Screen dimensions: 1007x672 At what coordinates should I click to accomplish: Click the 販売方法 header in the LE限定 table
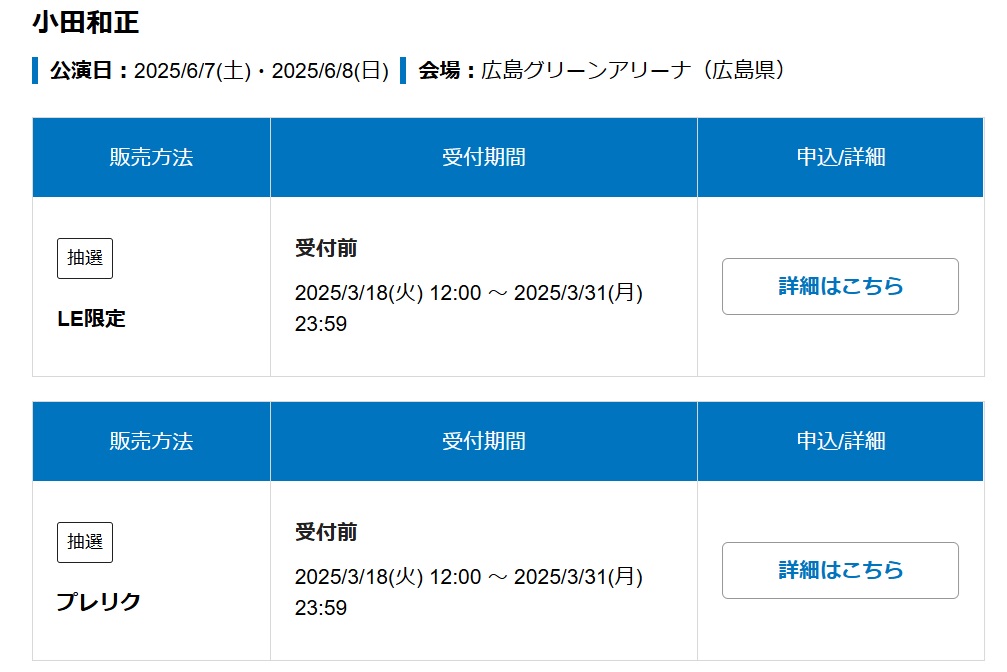pyautogui.click(x=152, y=157)
